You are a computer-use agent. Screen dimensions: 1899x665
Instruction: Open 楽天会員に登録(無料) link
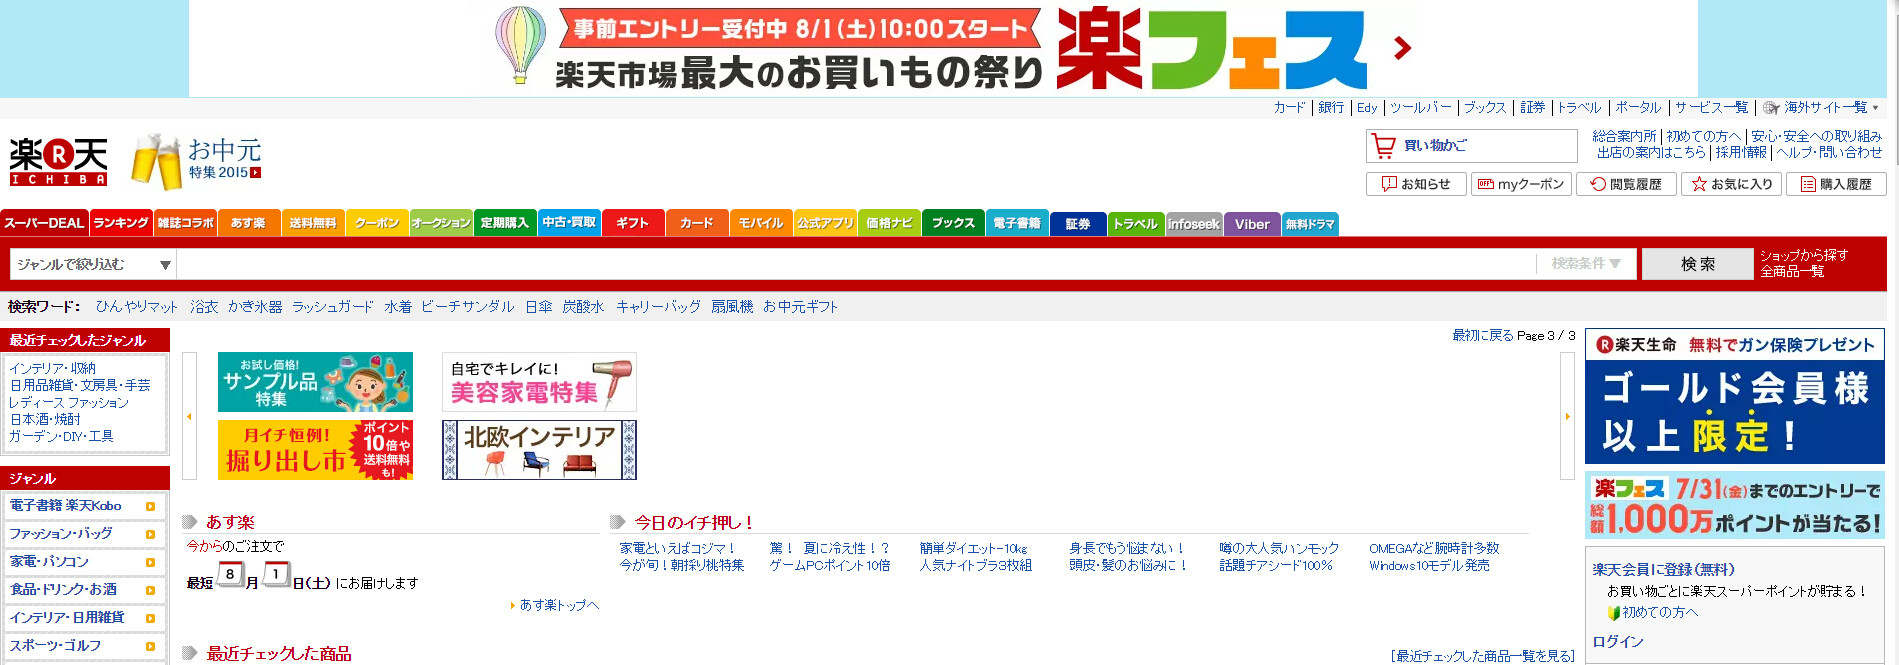1663,569
